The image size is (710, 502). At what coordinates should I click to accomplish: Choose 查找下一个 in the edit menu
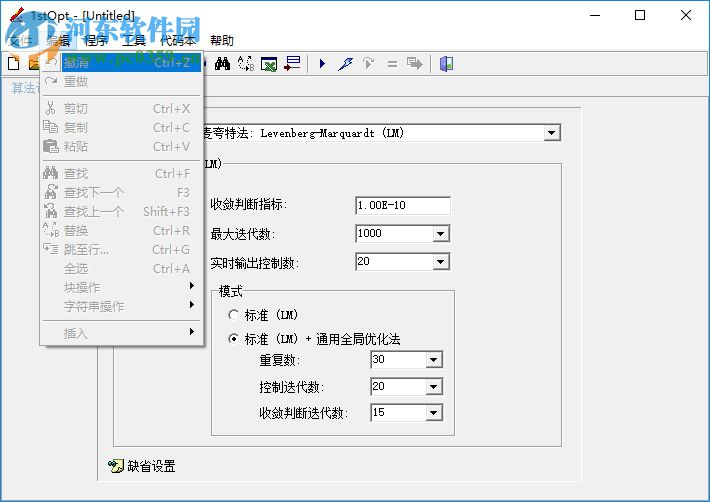121,192
